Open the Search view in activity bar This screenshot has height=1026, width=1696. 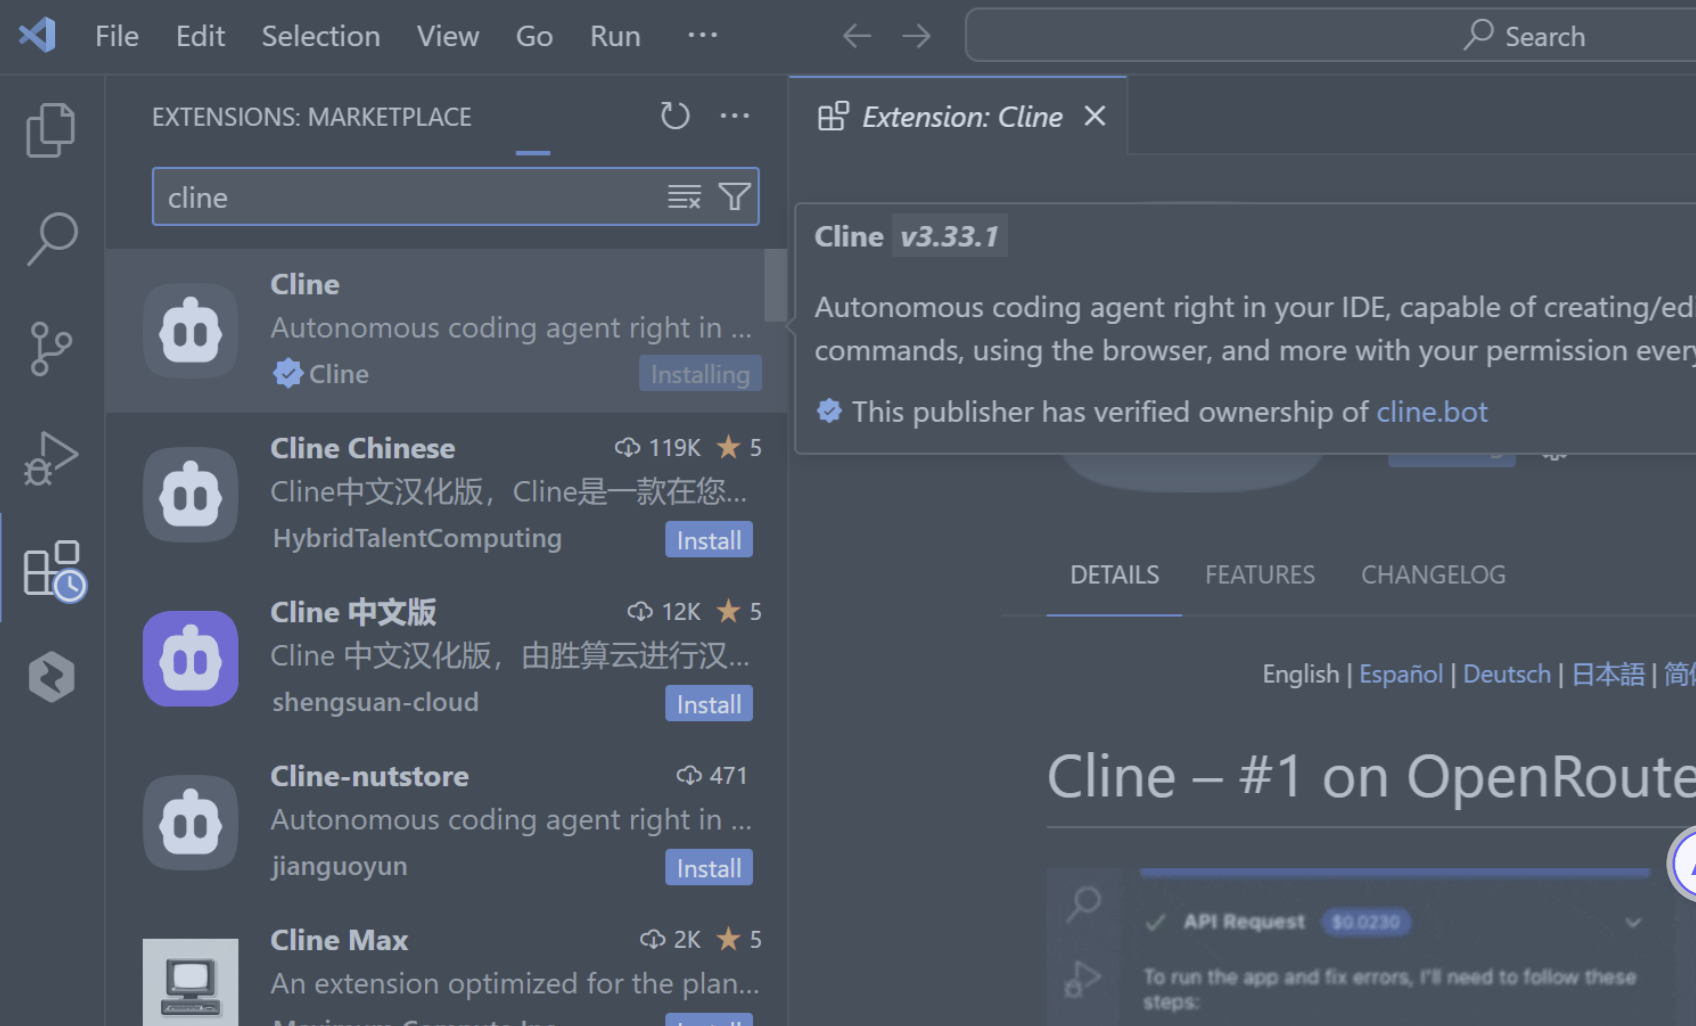(51, 239)
